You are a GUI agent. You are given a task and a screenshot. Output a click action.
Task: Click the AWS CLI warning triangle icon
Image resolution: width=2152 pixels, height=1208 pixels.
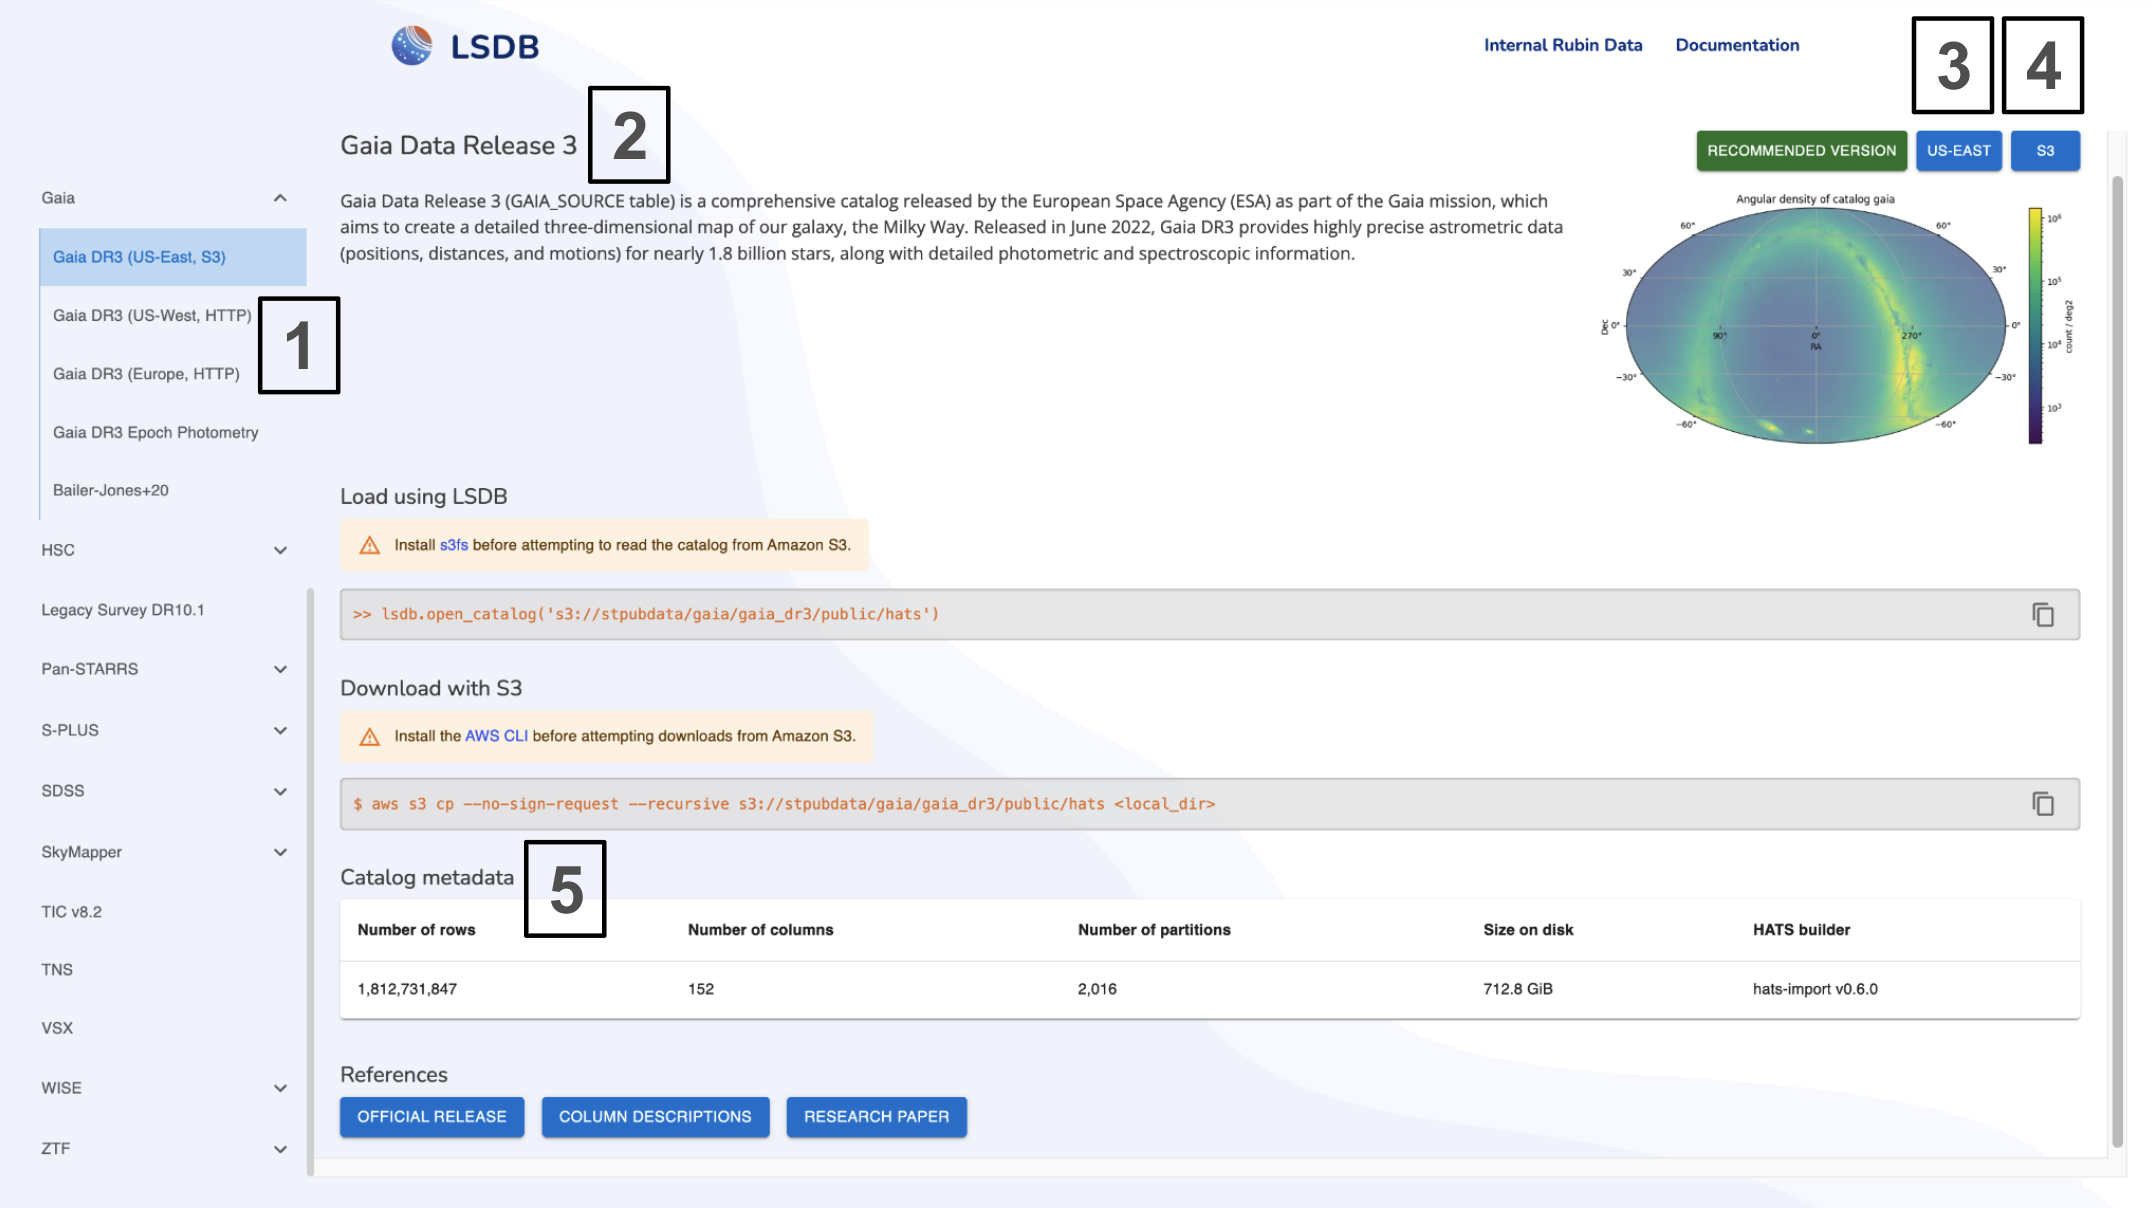[369, 736]
